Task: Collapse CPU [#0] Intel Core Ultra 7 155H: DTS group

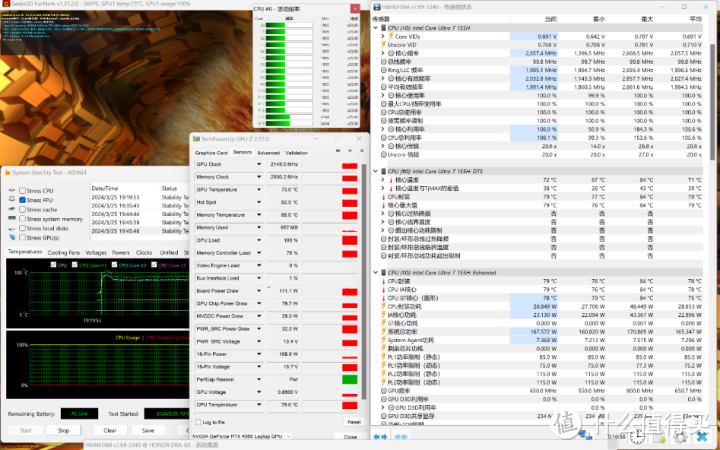Action: click(376, 171)
